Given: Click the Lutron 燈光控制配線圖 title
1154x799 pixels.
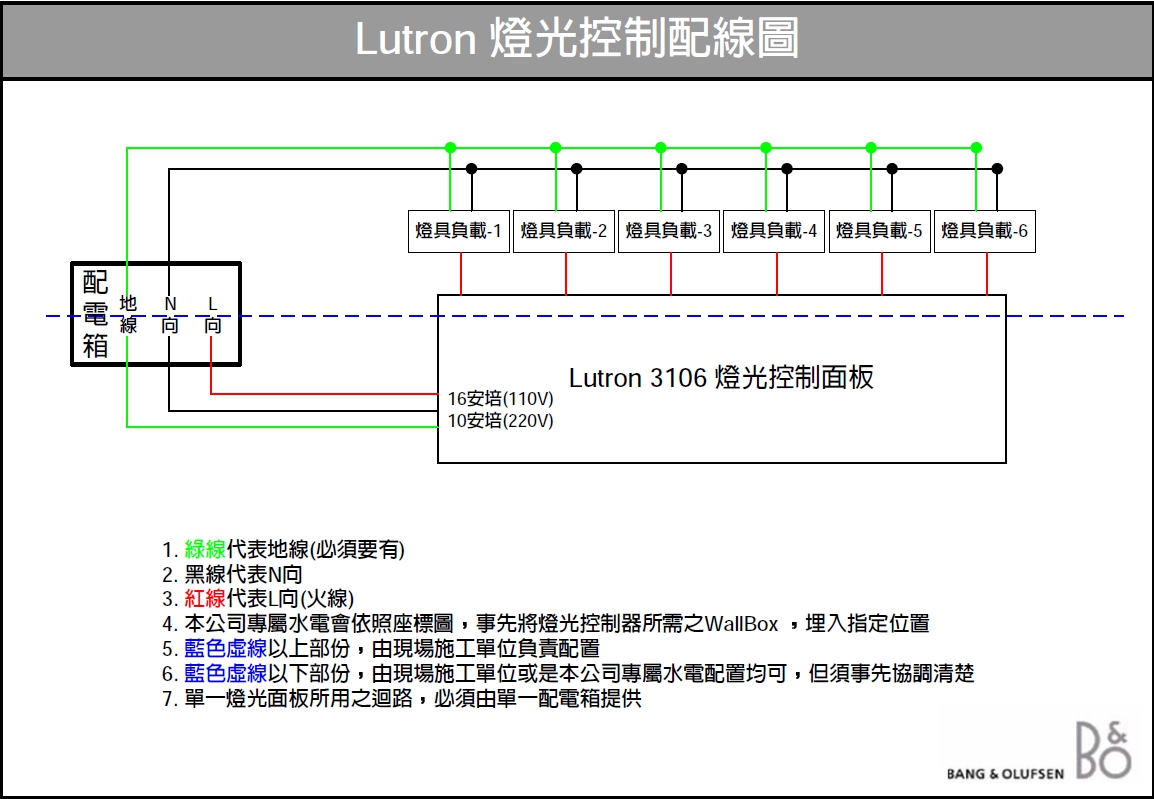Looking at the screenshot, I should pos(577,40).
